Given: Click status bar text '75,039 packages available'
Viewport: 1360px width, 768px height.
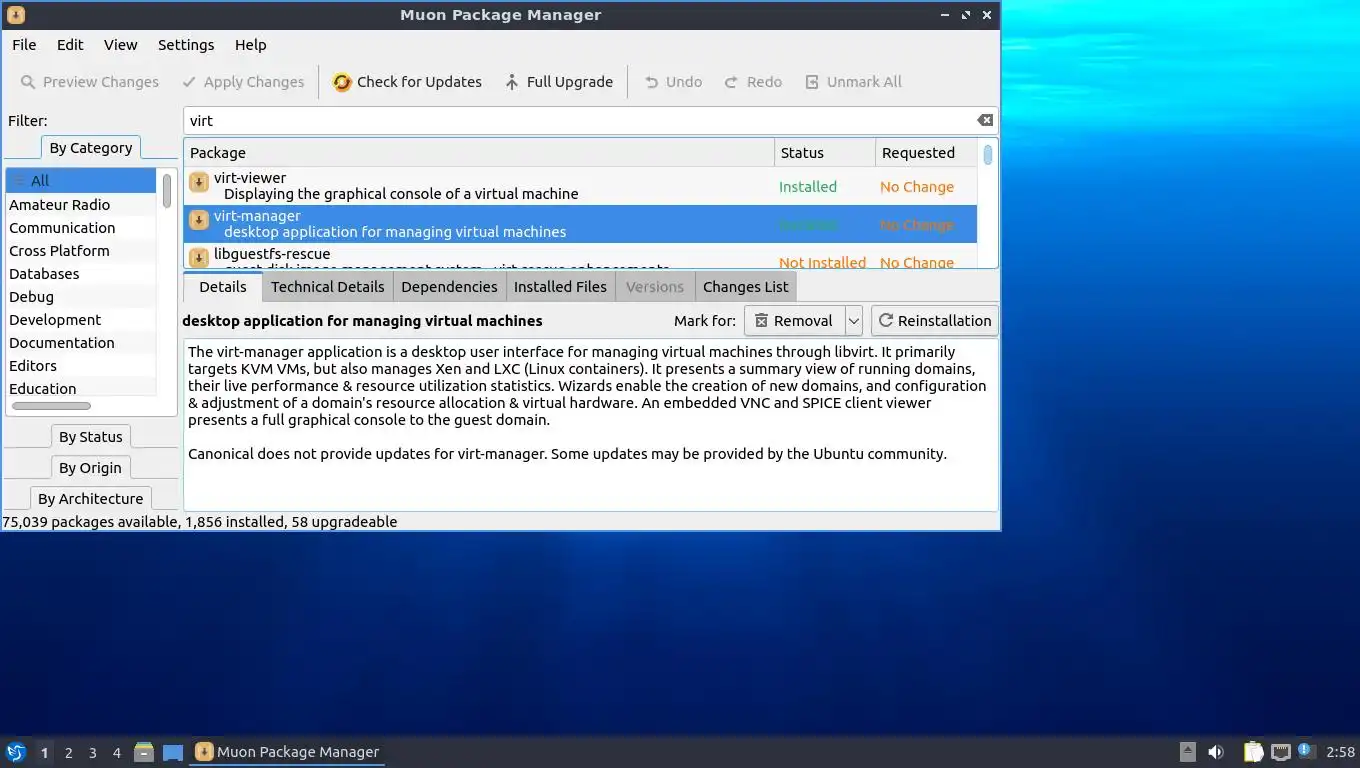Looking at the screenshot, I should click(90, 522).
